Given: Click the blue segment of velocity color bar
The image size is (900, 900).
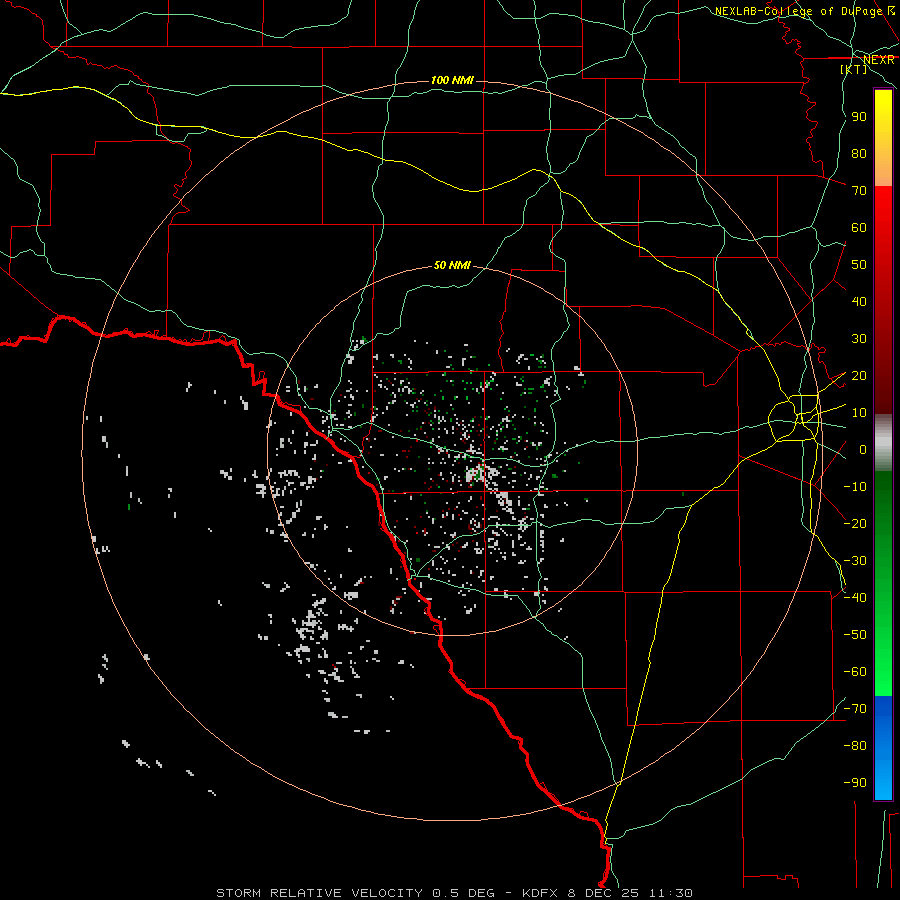Looking at the screenshot, I should tap(883, 748).
